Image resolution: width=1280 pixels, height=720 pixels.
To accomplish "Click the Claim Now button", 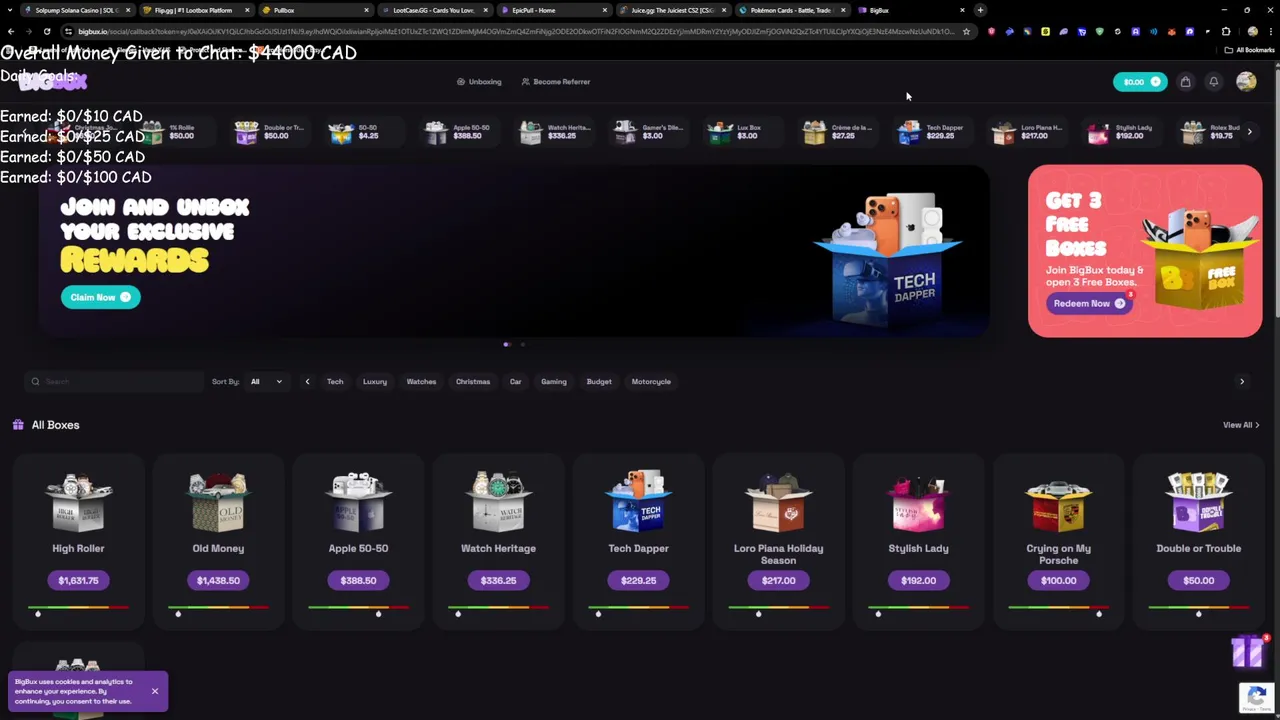I will (100, 297).
